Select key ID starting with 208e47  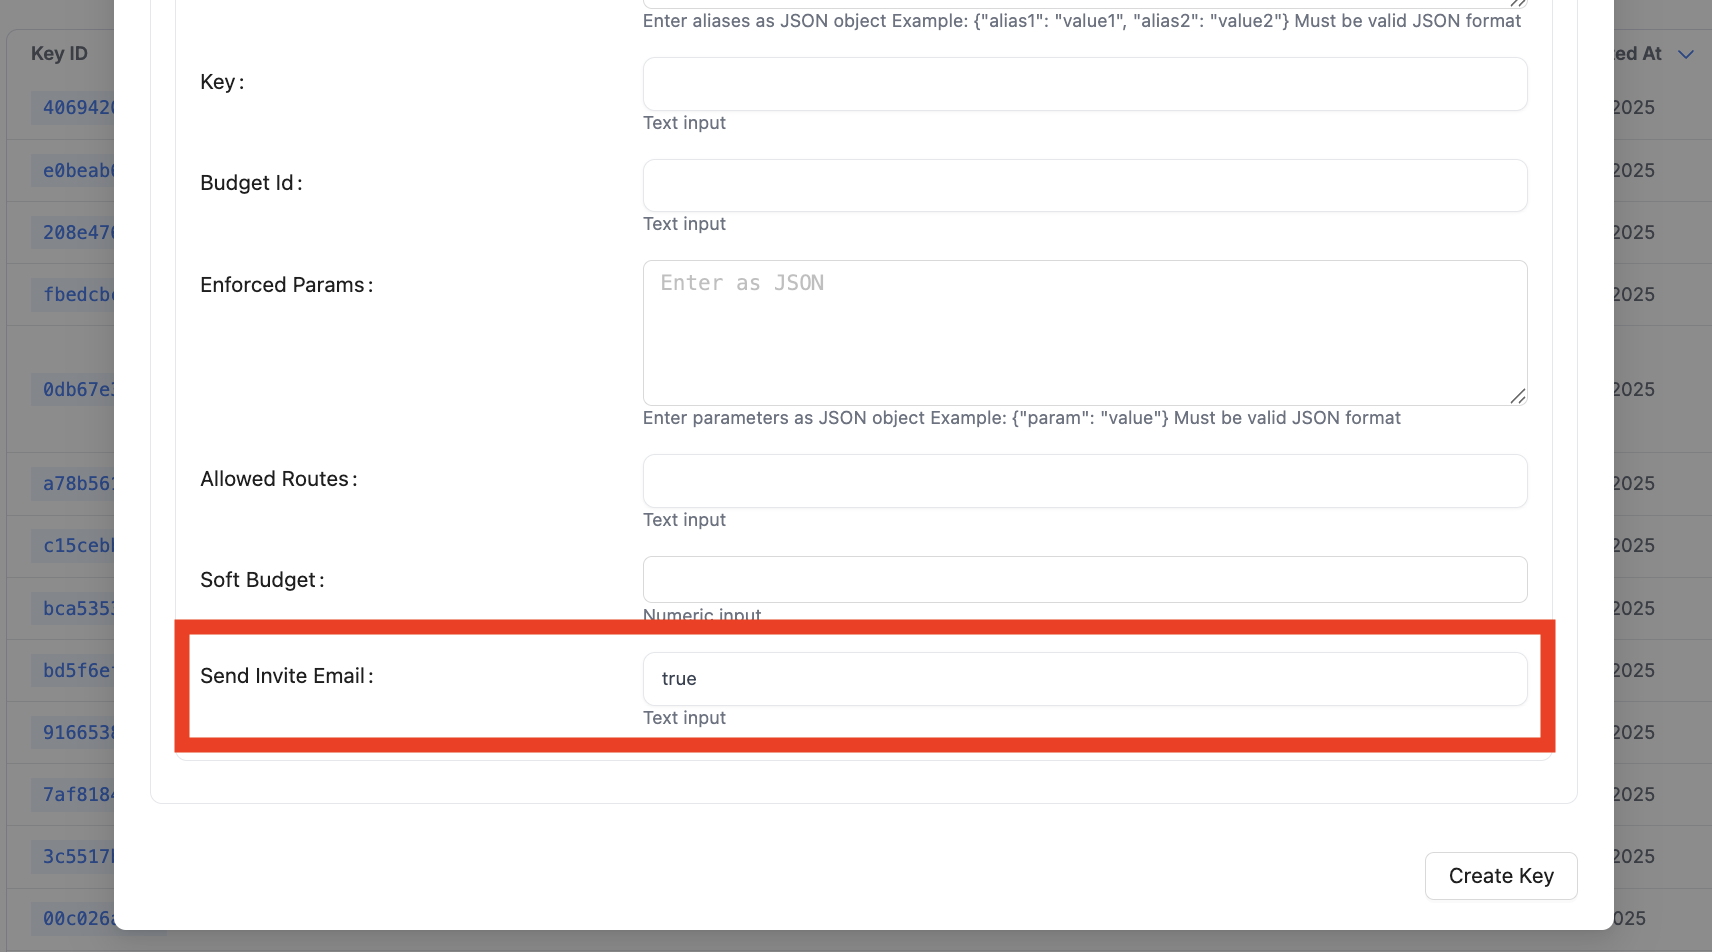pos(76,233)
